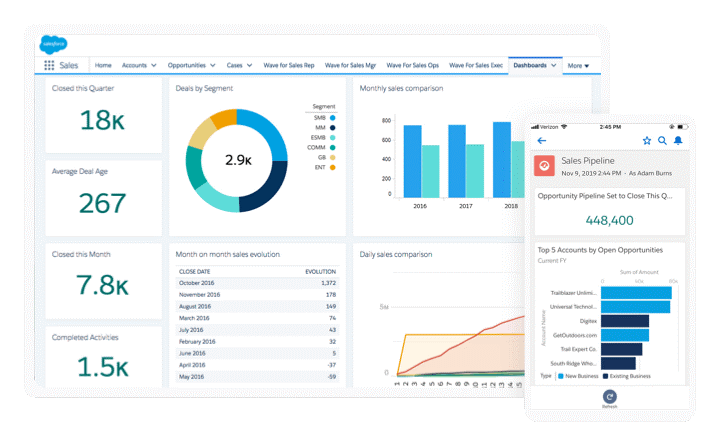Expand the Accounts tab dropdown arrow

tap(154, 65)
